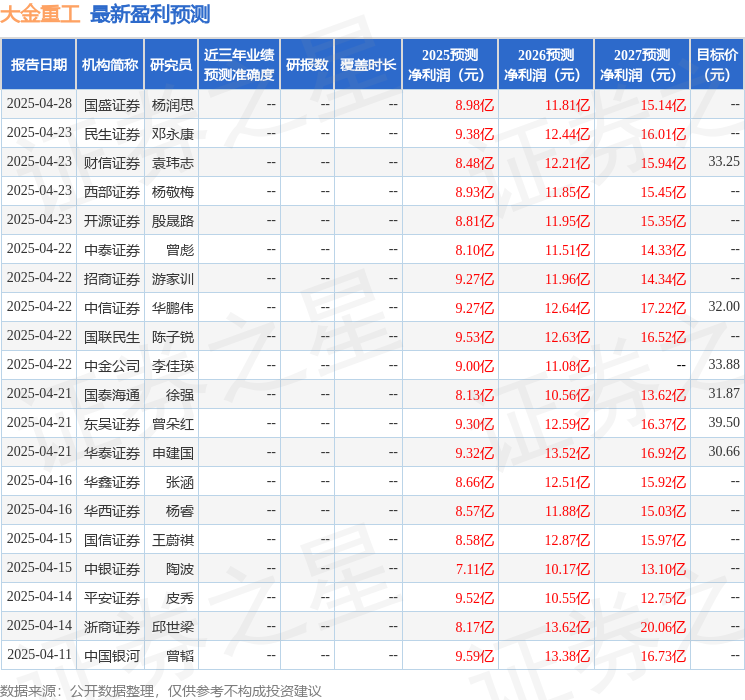This screenshot has height=700, width=745.
Task: Select the 招商证券 institution cell
Action: click(x=112, y=279)
